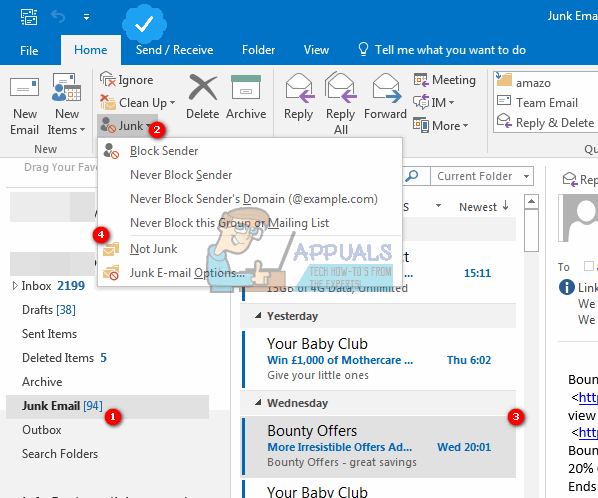This screenshot has height=498, width=598.
Task: Open the Your Baby Club email from Thu 6:02
Action: 379,359
